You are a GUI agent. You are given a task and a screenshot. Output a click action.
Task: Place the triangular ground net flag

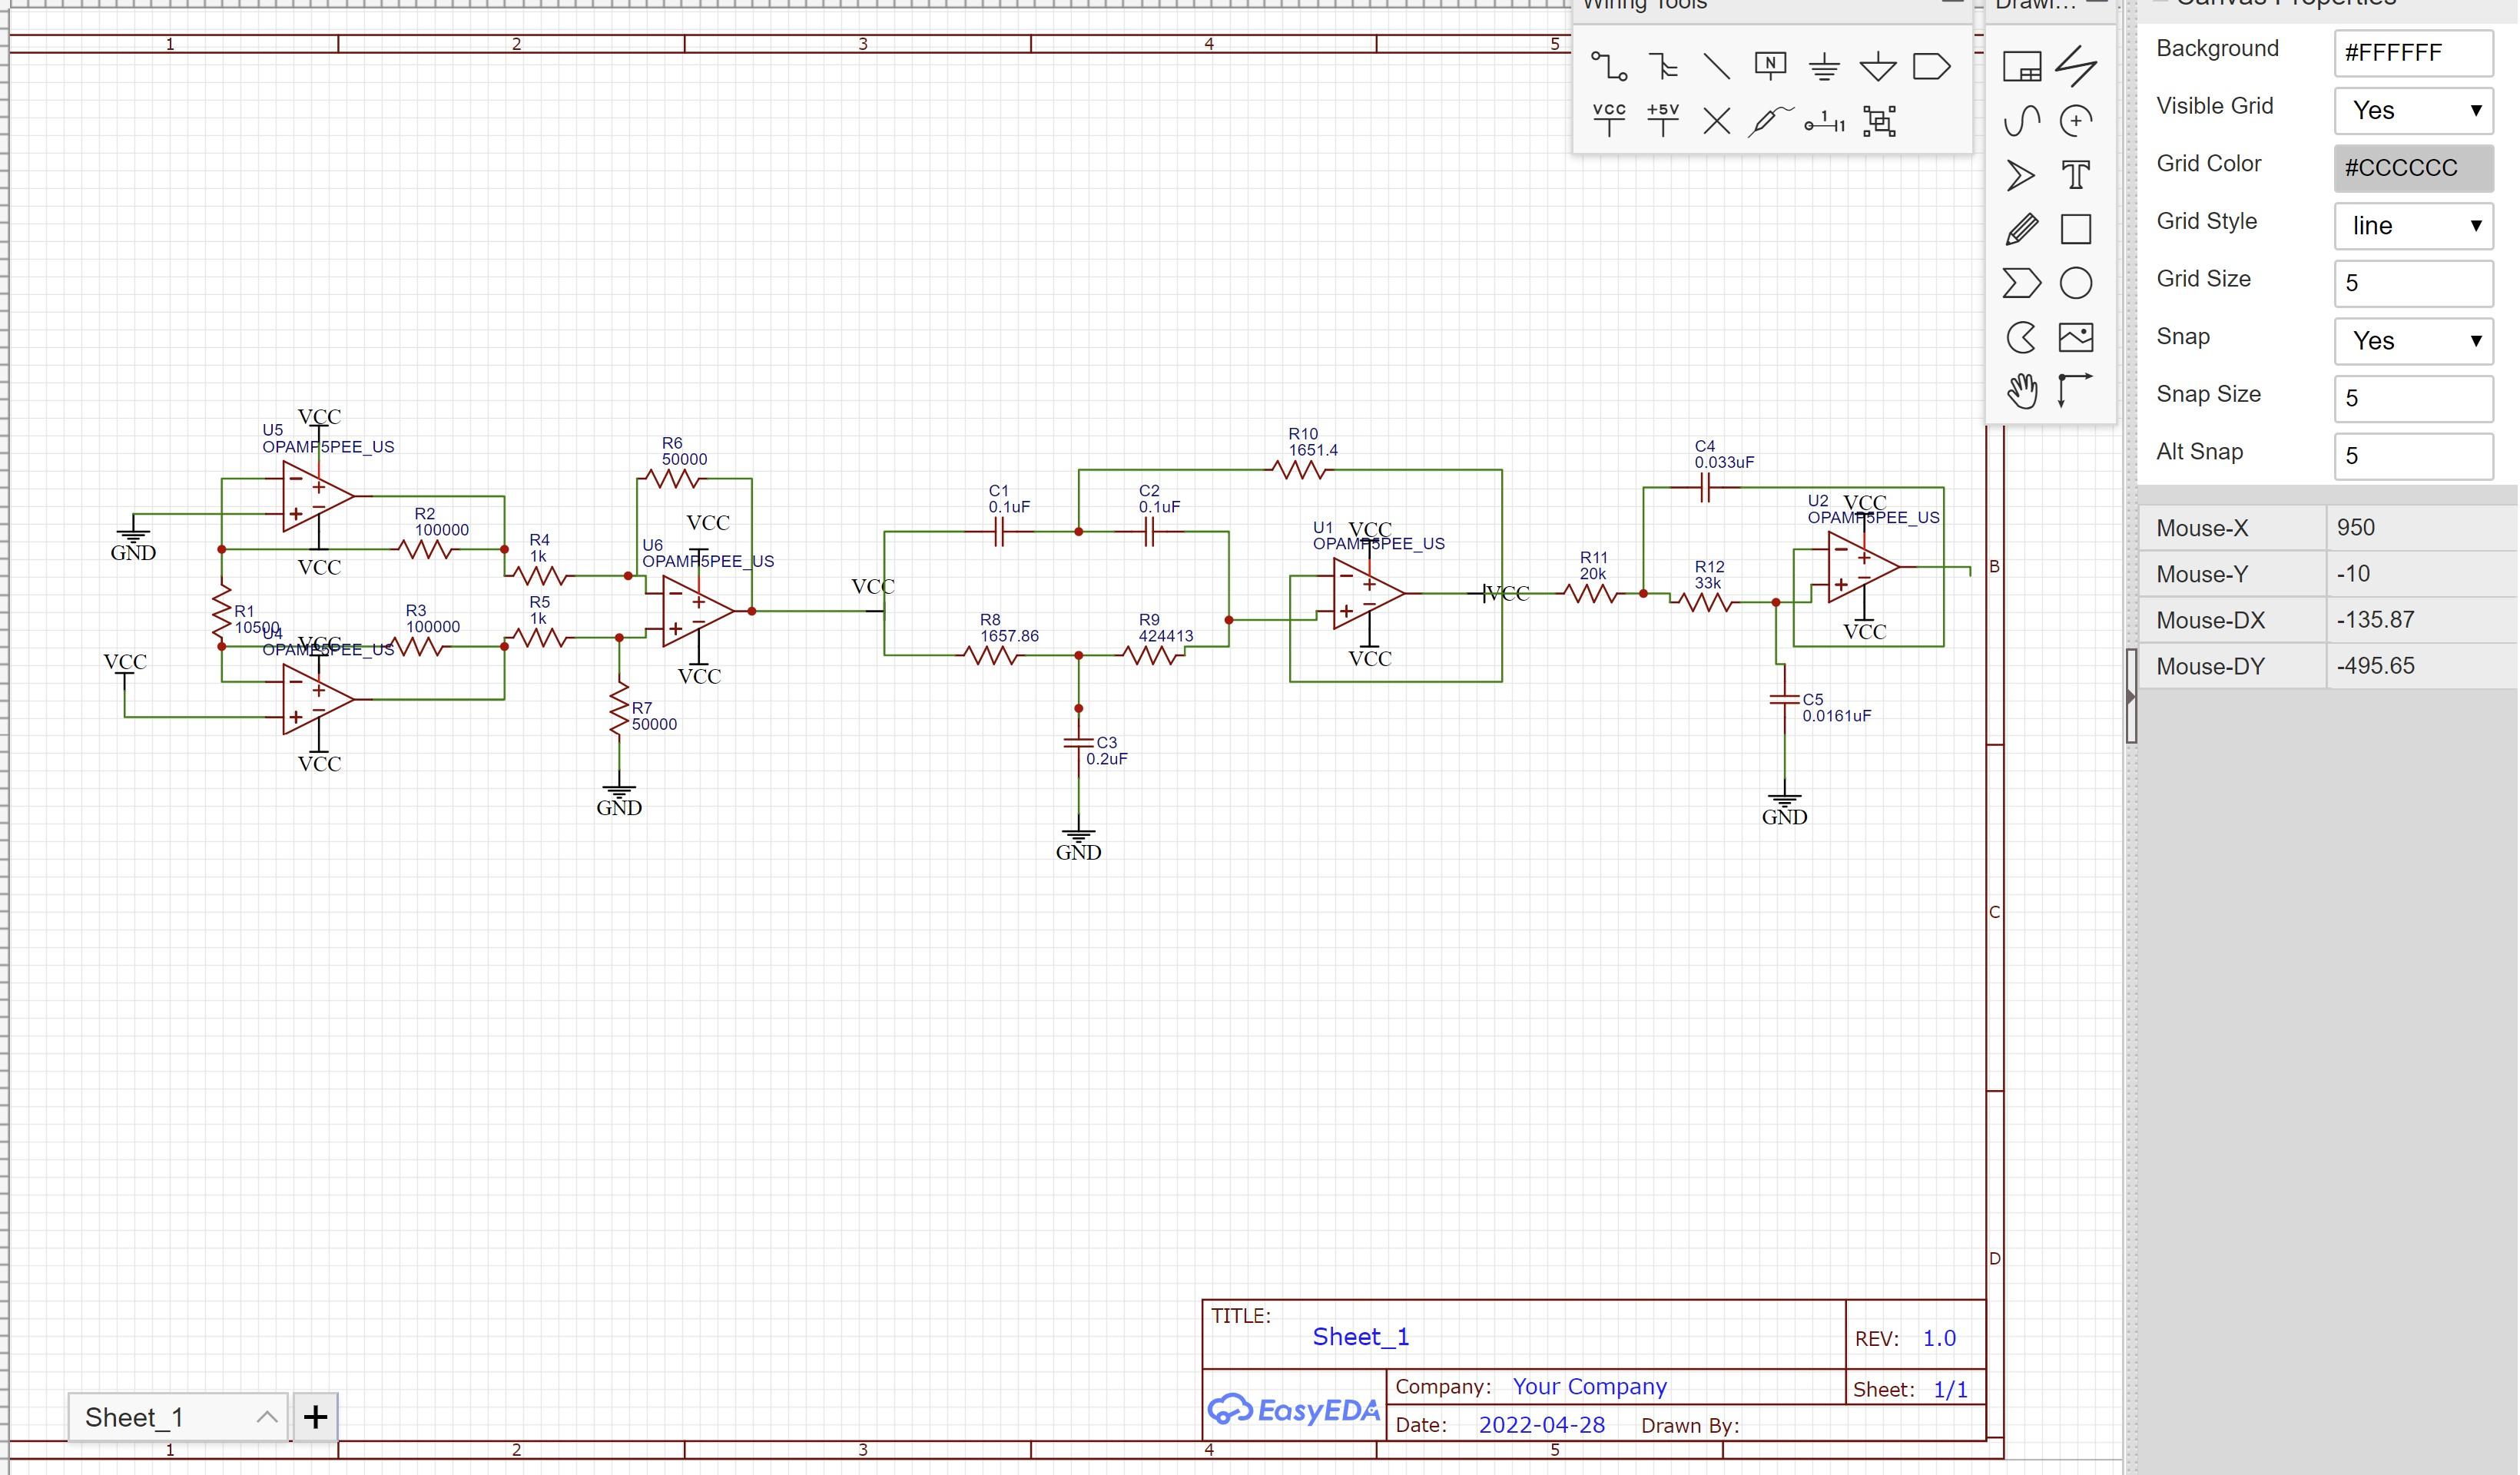(1878, 67)
